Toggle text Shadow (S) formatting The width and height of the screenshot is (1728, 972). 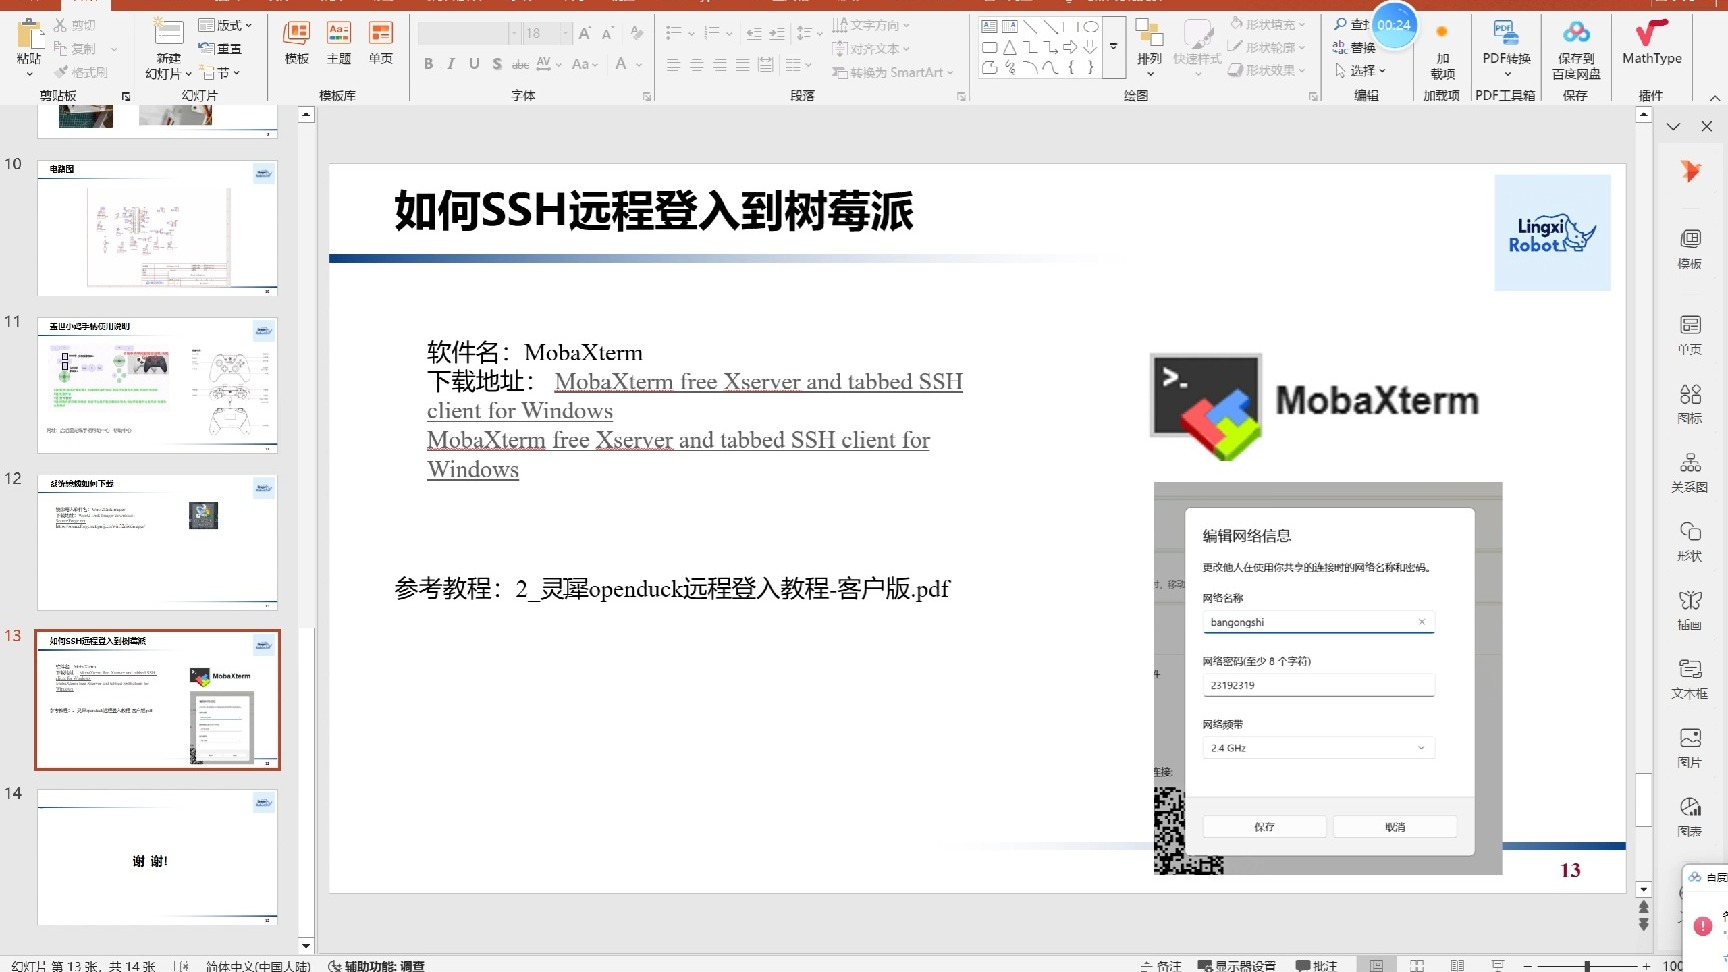coord(497,64)
